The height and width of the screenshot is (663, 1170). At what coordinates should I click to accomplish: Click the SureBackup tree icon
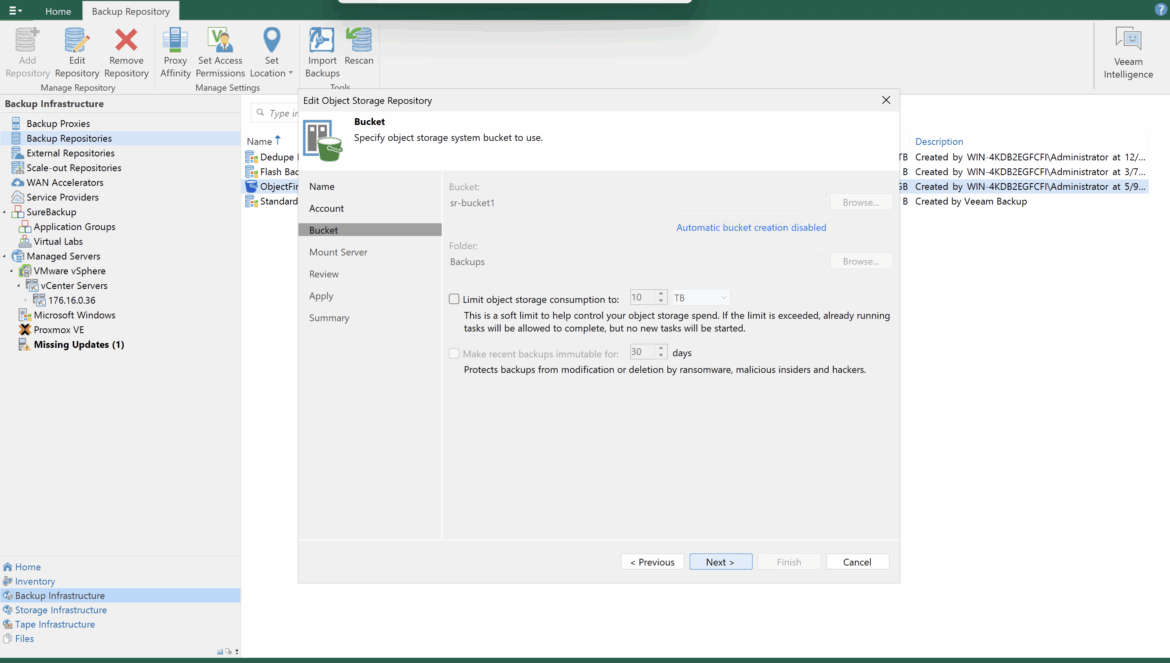[17, 213]
